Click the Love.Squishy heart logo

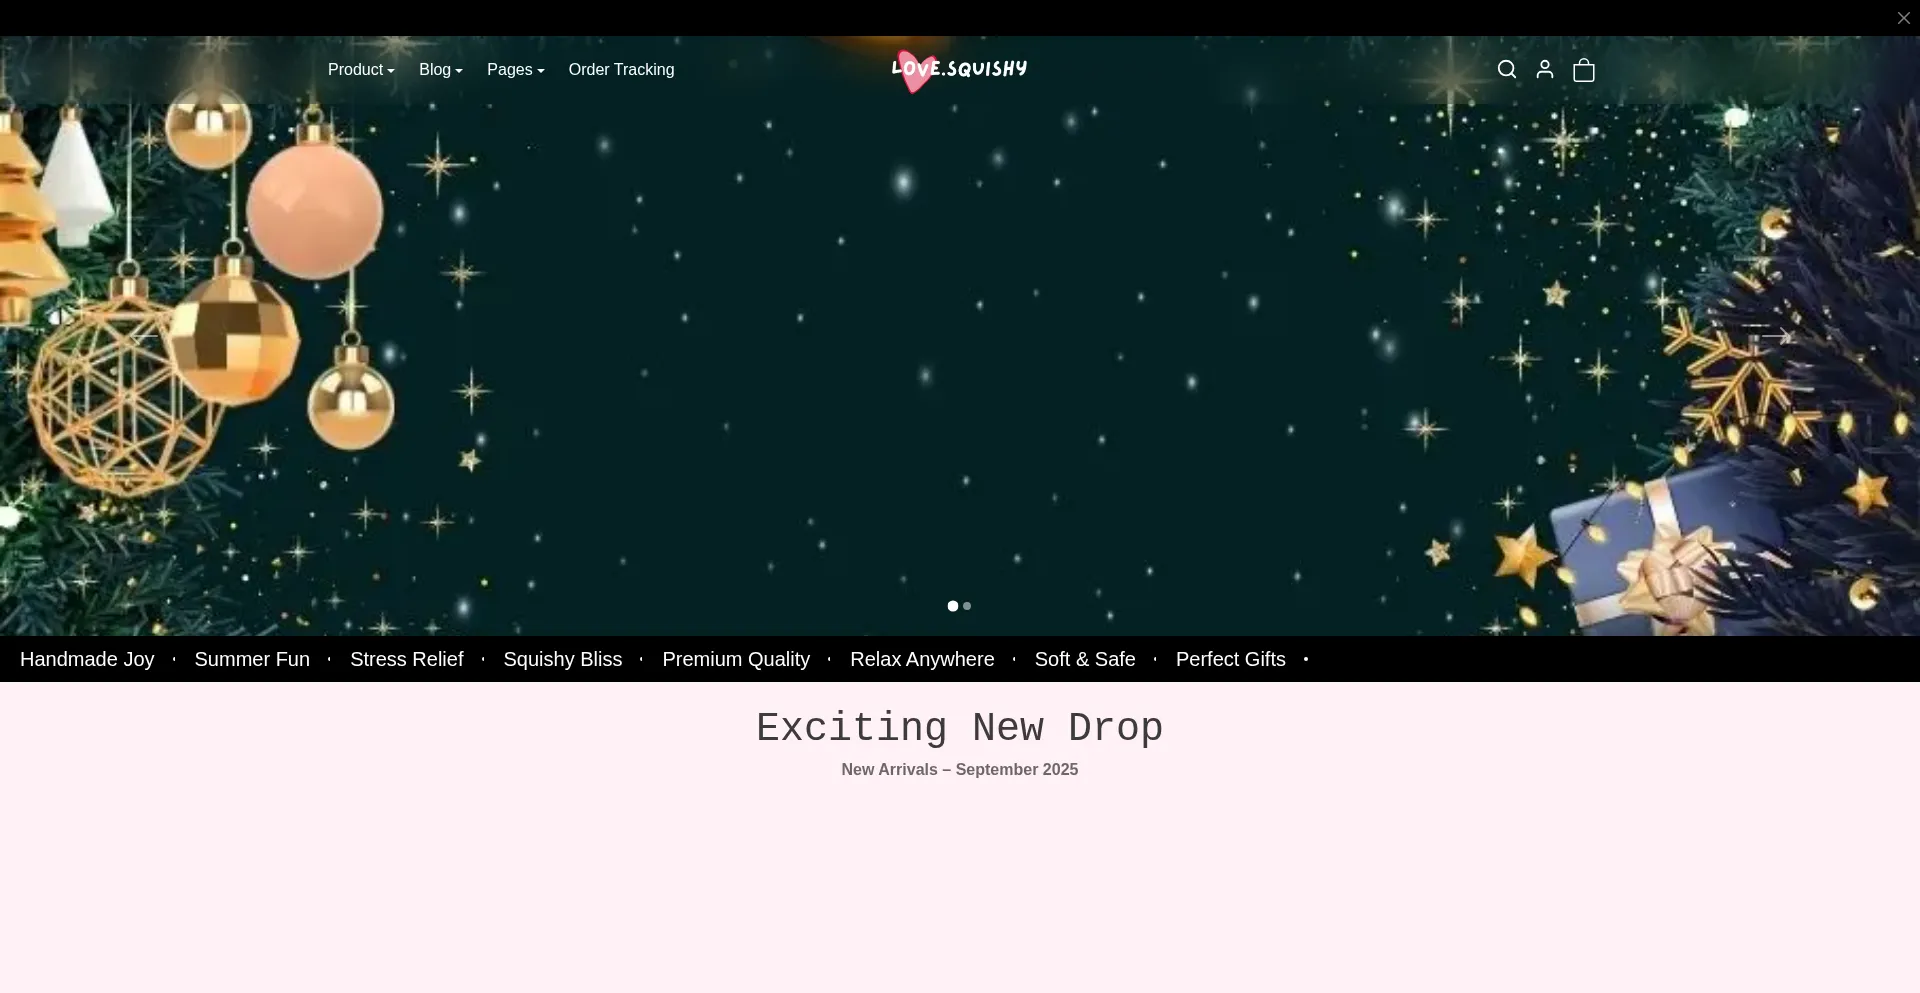(958, 70)
